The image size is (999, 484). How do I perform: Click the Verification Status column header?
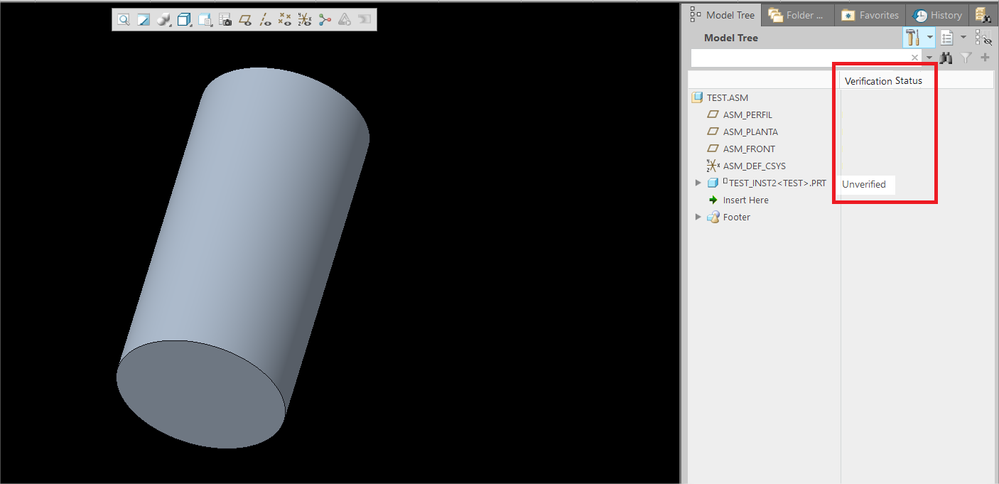click(x=883, y=81)
